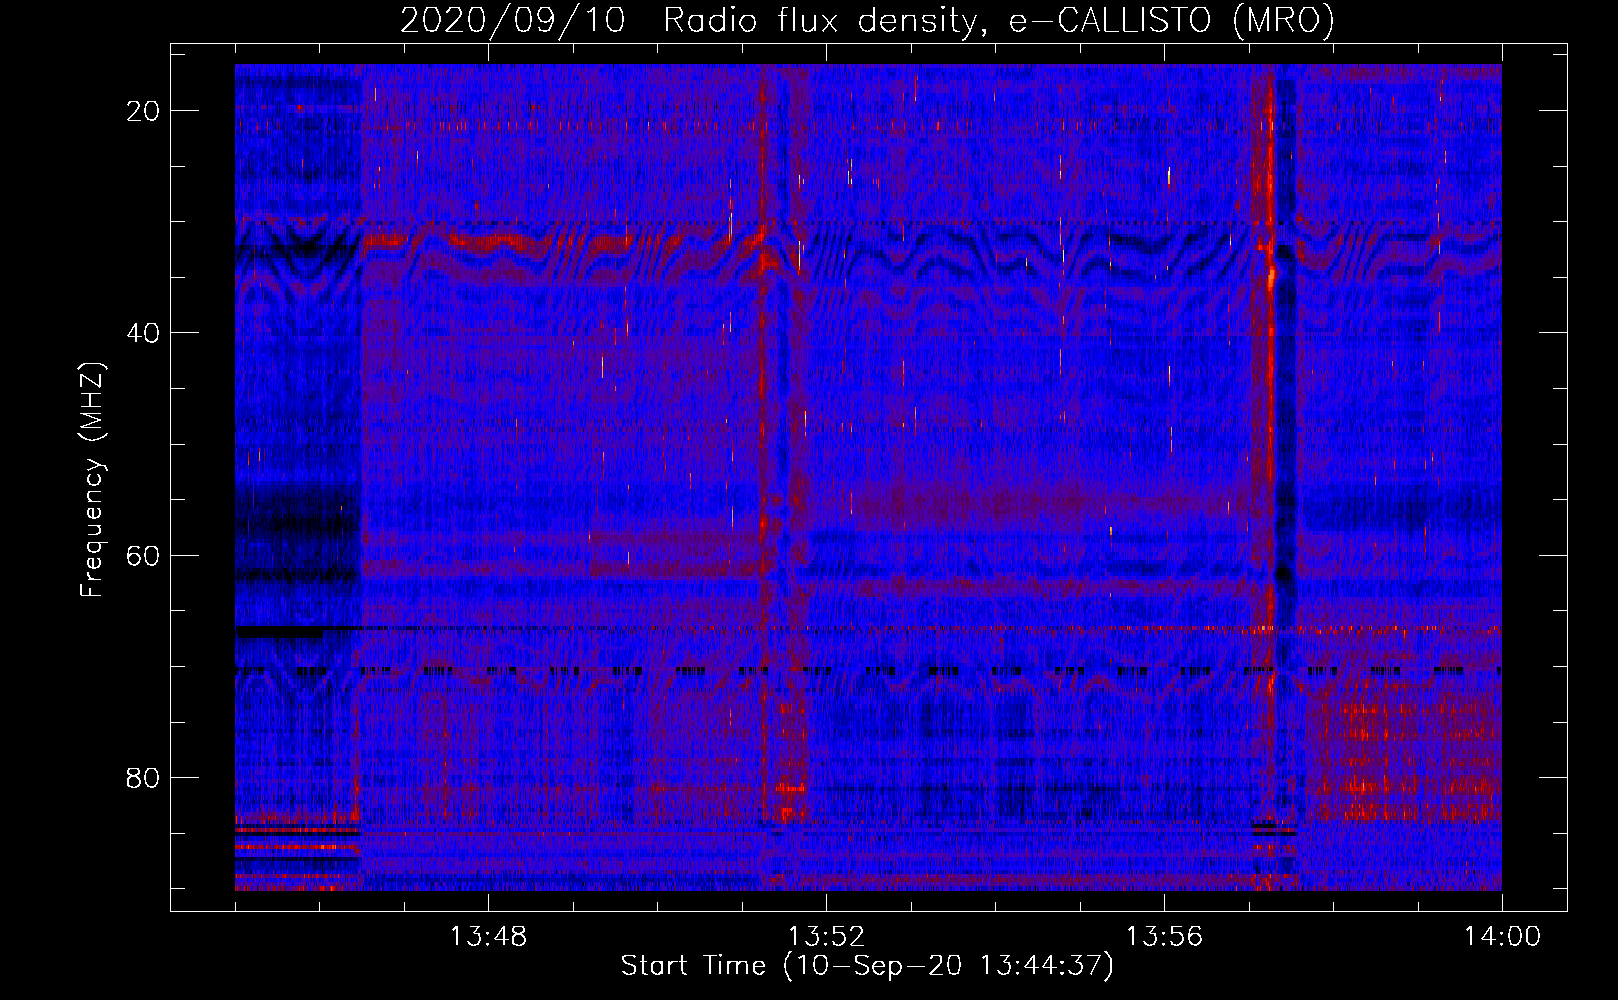Select the 13:48 time tick label
Screen dimensions: 1618x1000
[489, 937]
